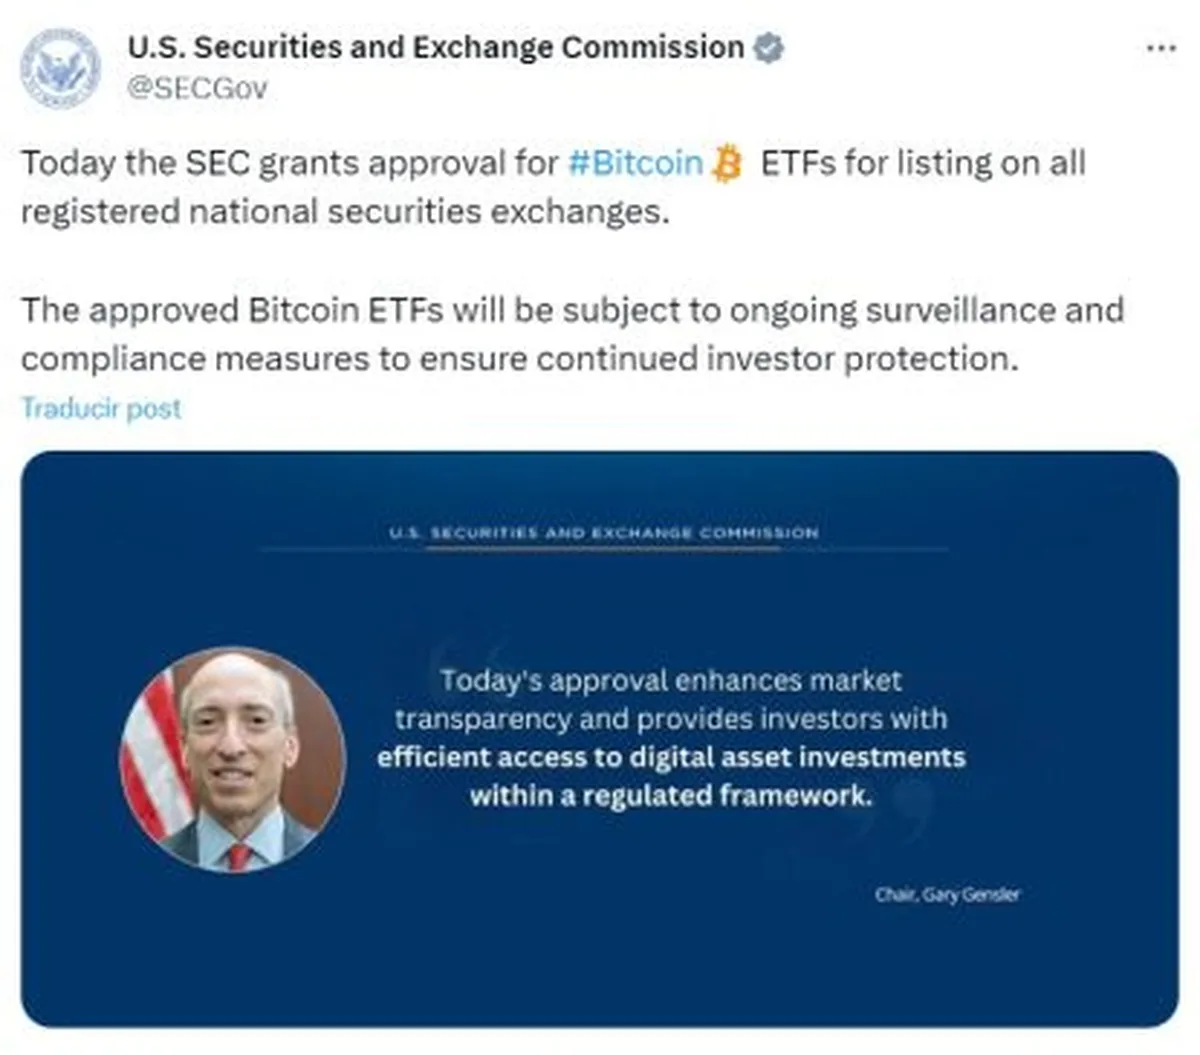Click the card header reading U.S. Securities and Exchange Commission
This screenshot has width=1200, height=1055.
point(604,533)
